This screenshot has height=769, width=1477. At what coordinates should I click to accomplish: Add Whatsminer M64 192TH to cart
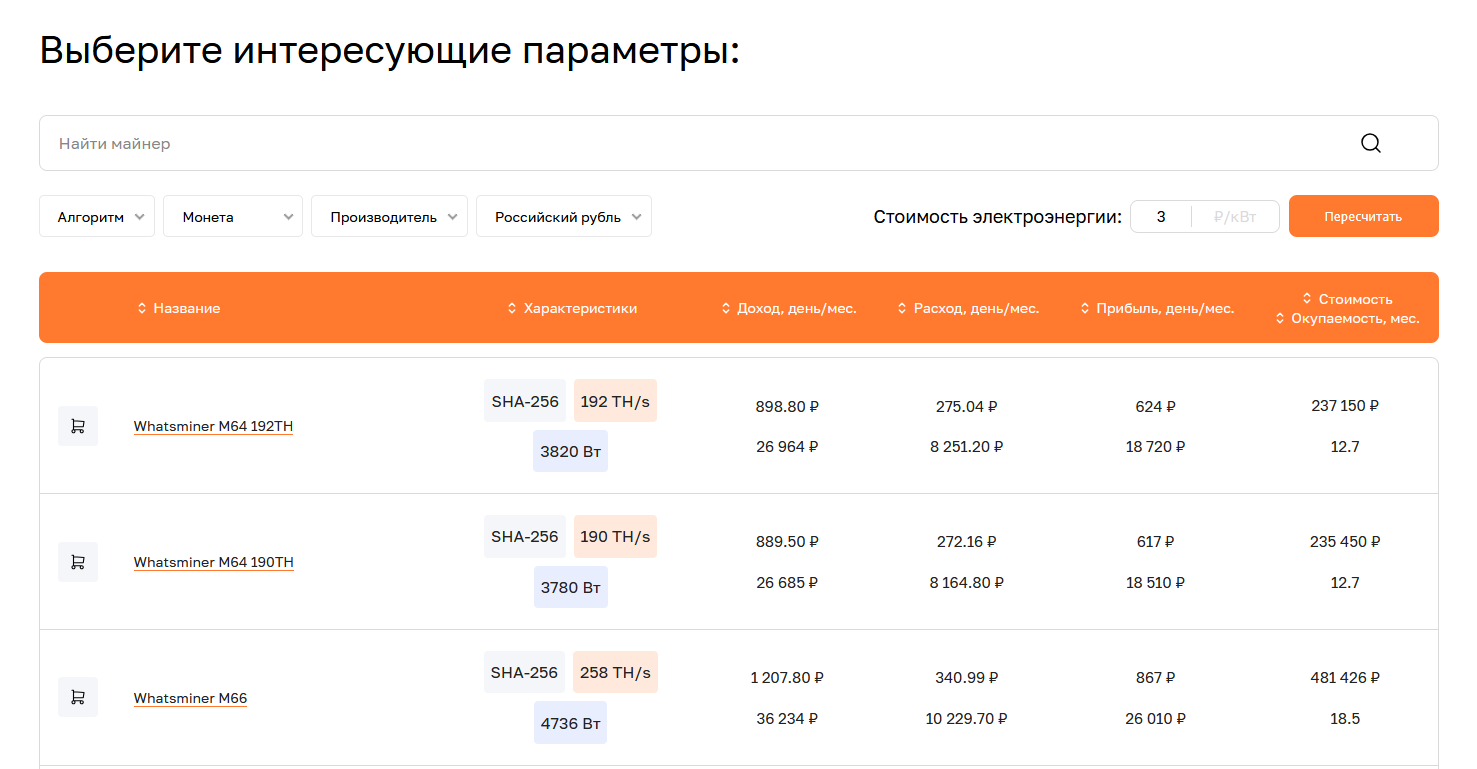coord(78,426)
